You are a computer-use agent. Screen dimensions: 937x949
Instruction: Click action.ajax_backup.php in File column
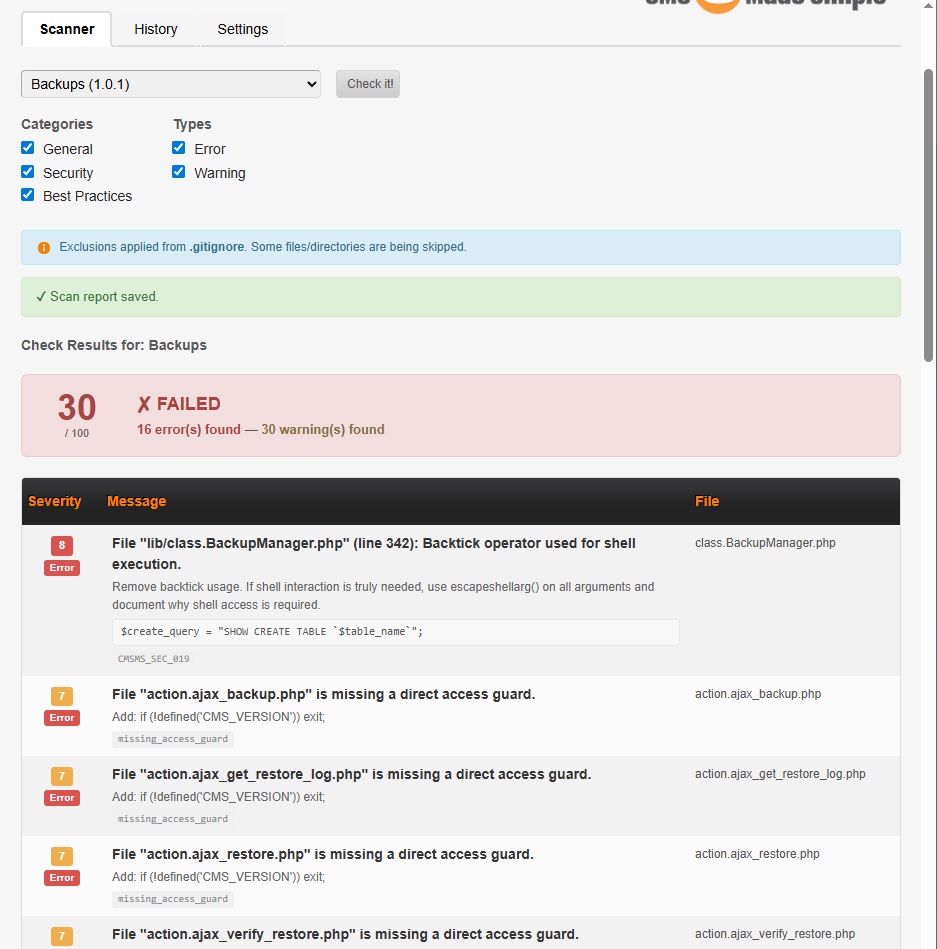click(x=758, y=694)
